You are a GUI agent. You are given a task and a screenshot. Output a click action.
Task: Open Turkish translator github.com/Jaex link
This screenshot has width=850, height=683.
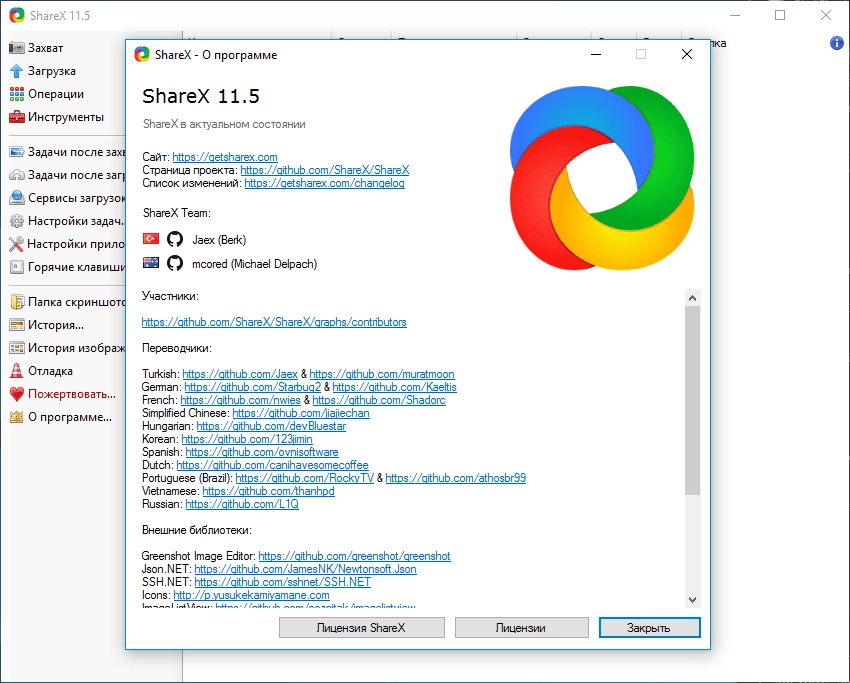click(240, 373)
